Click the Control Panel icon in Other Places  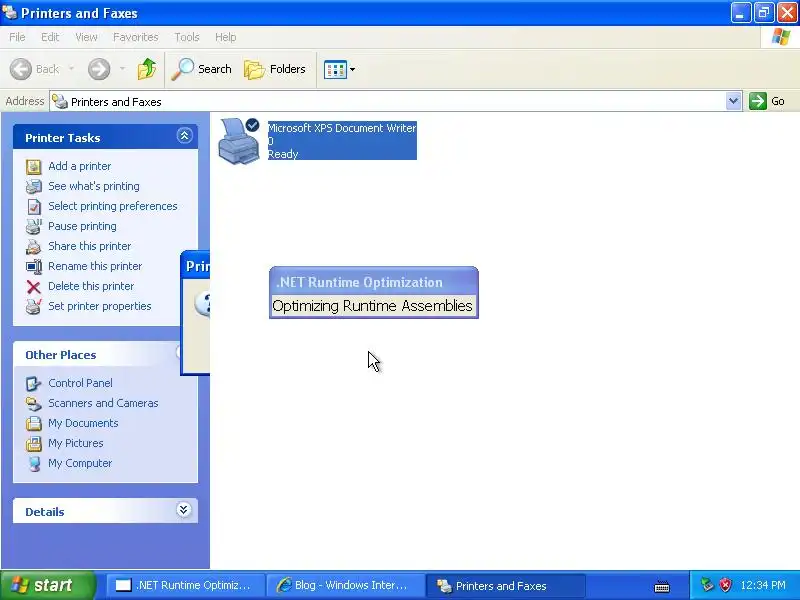34,384
